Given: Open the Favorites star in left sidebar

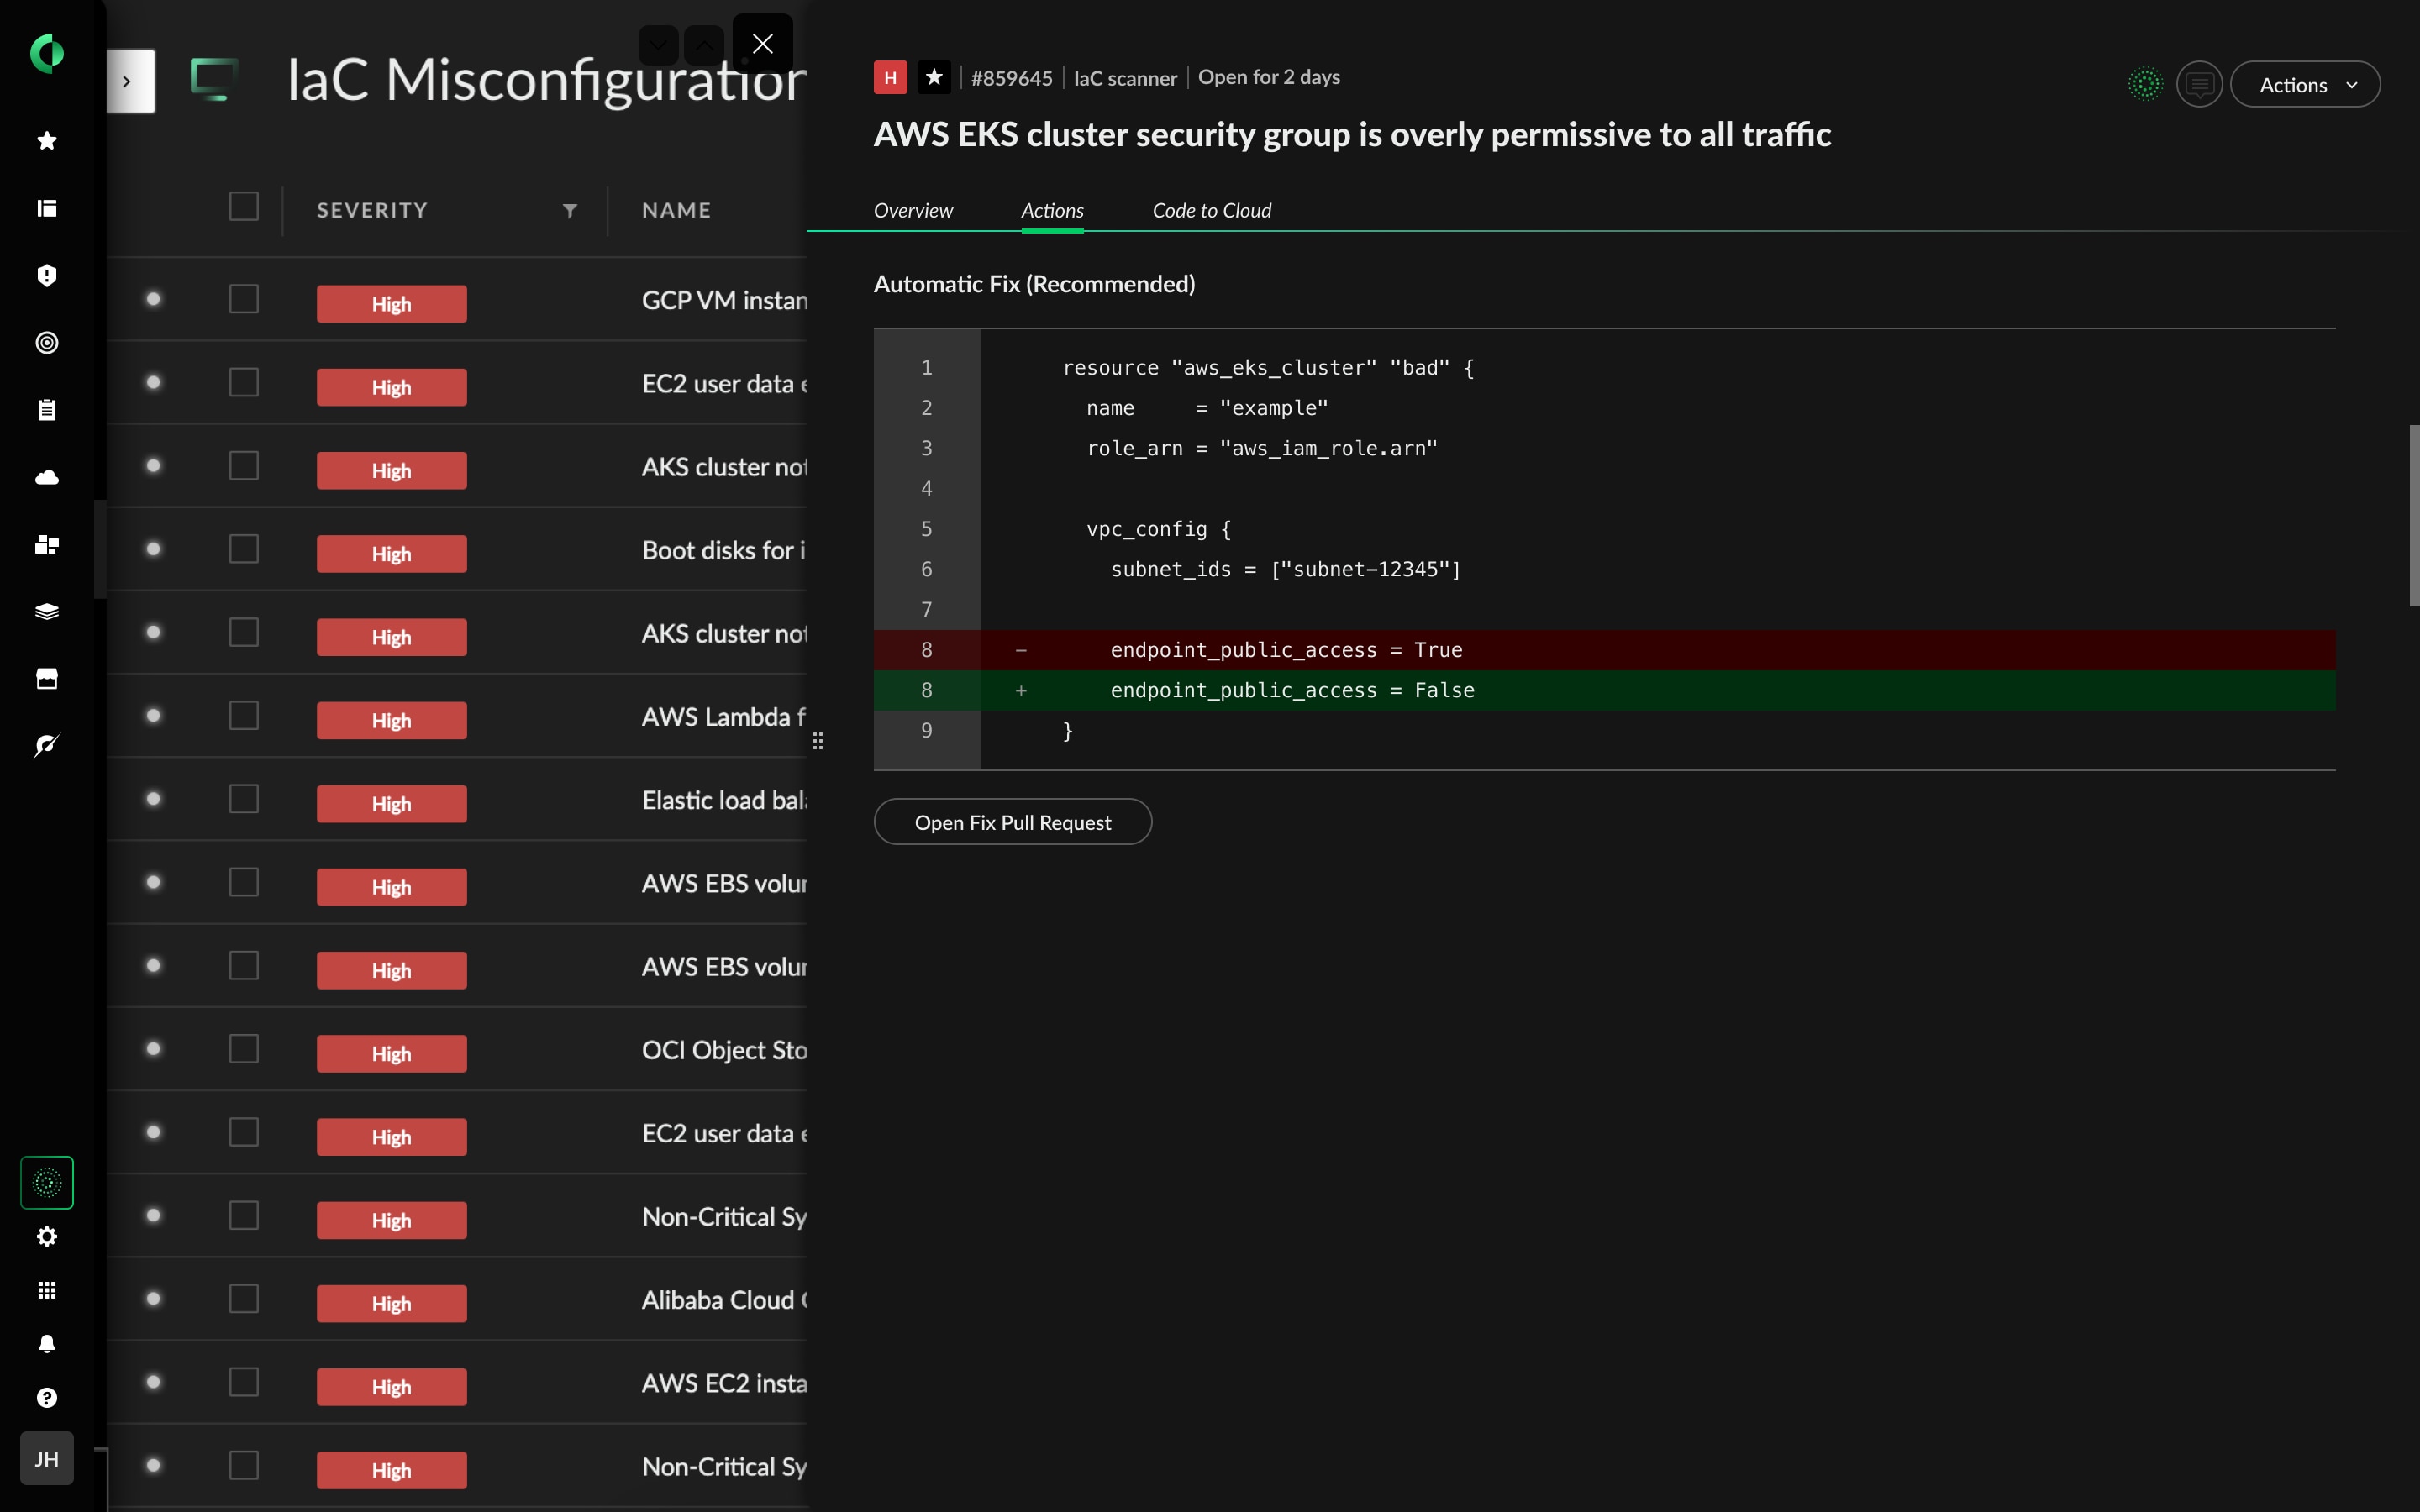Looking at the screenshot, I should coord(46,140).
